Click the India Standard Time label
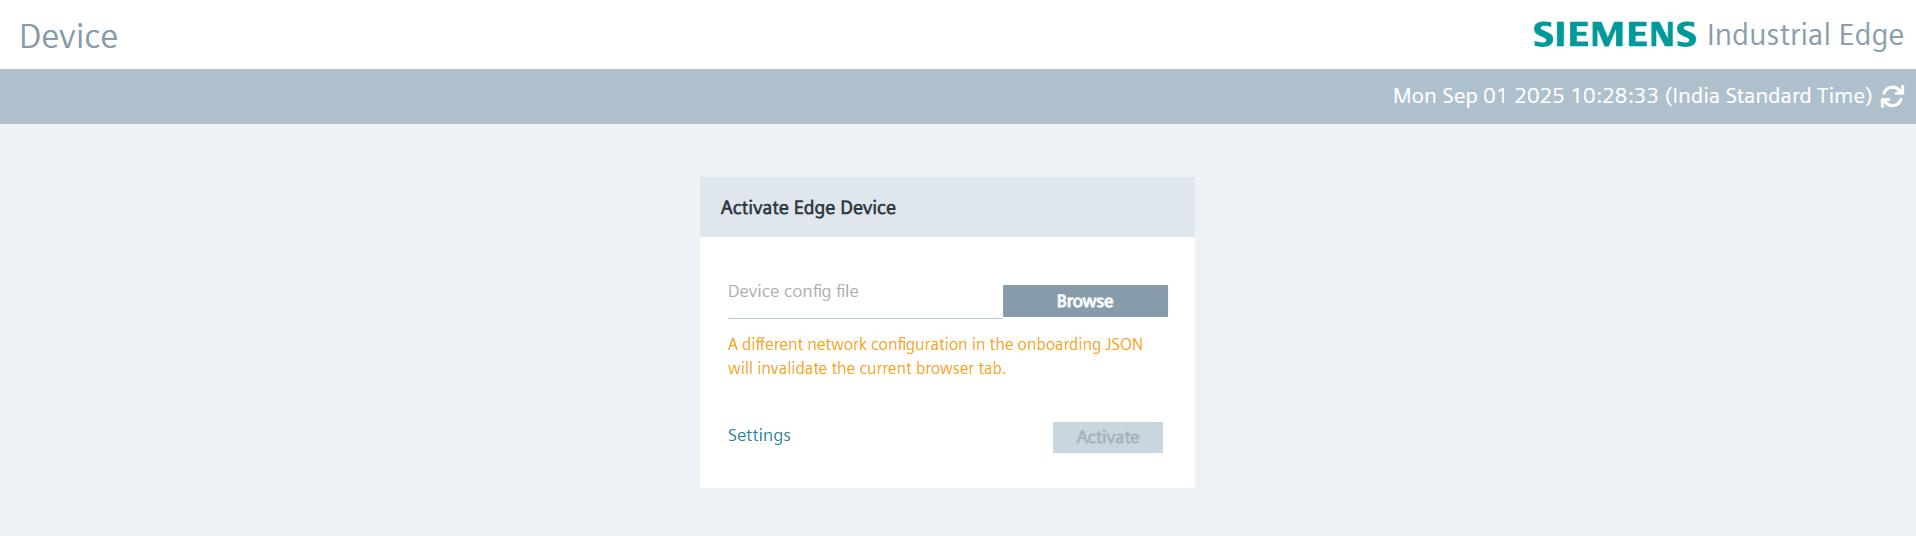 (x=1768, y=96)
